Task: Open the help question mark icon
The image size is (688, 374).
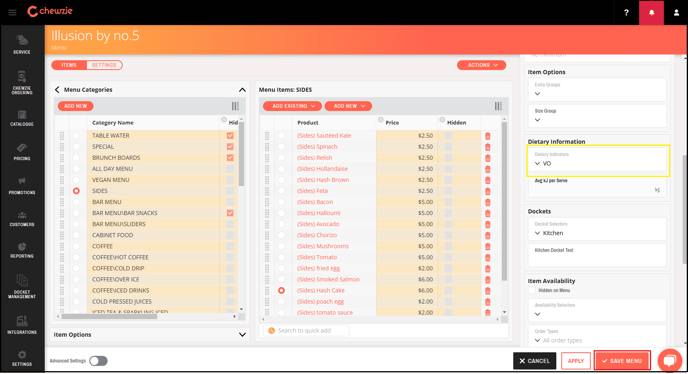Action: coord(626,13)
